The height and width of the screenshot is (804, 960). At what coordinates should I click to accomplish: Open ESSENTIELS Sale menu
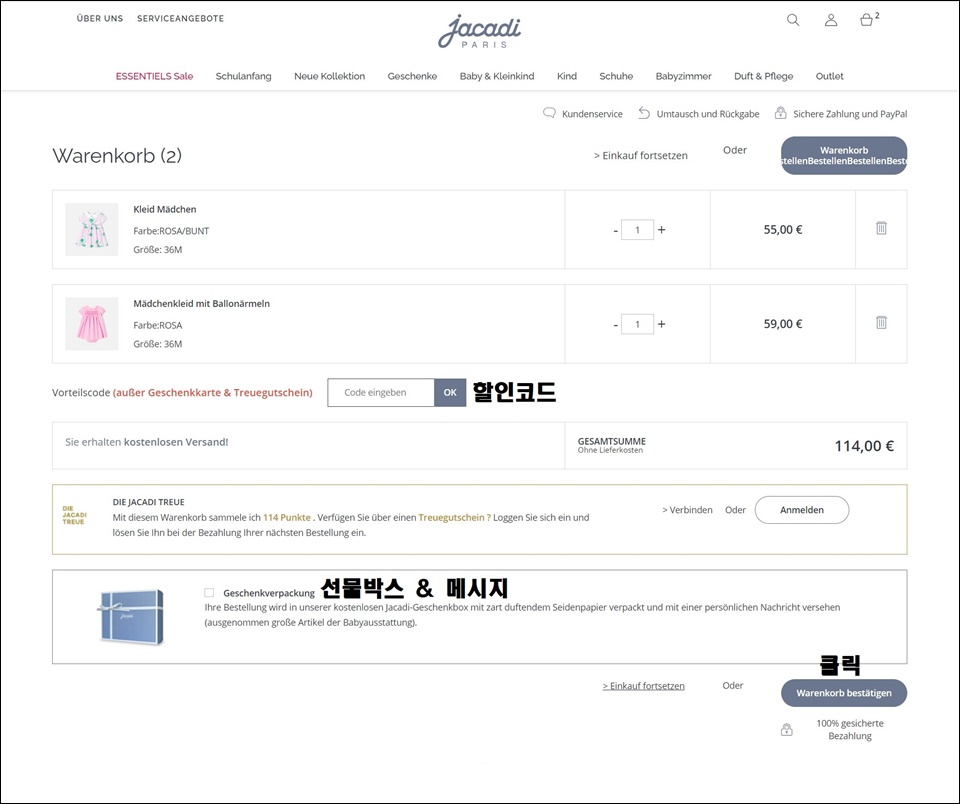pyautogui.click(x=154, y=76)
